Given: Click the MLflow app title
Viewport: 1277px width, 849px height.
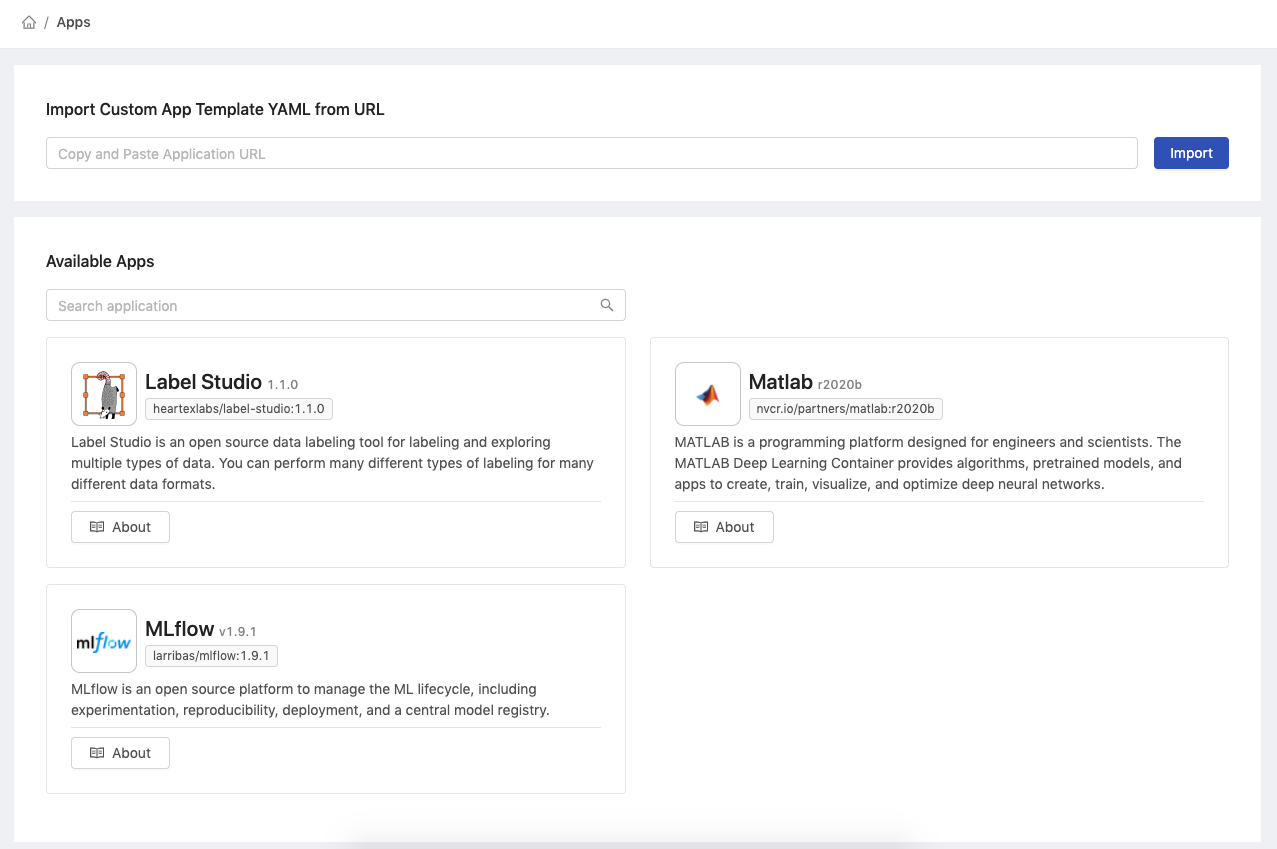Looking at the screenshot, I should coord(179,629).
